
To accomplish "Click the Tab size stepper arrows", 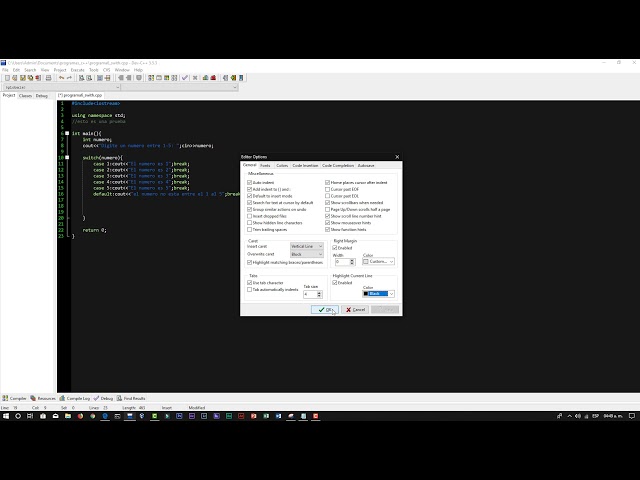I will [319, 294].
